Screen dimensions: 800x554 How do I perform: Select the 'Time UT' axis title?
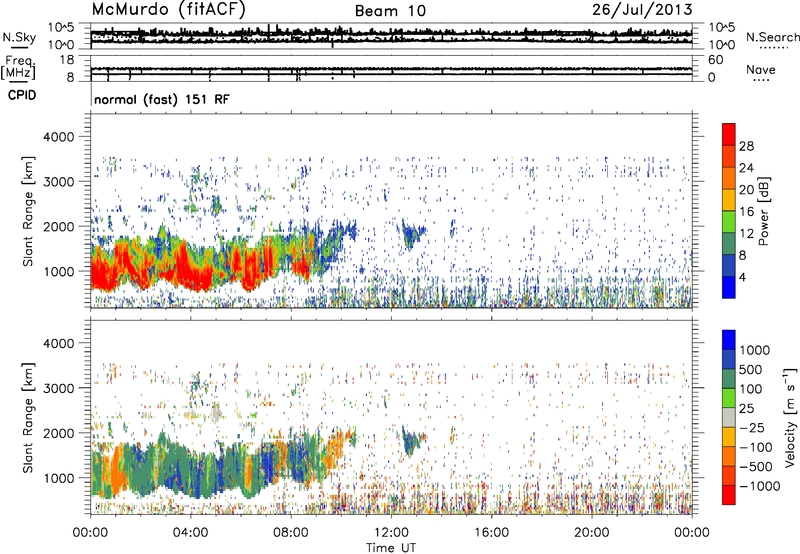pyautogui.click(x=391, y=548)
